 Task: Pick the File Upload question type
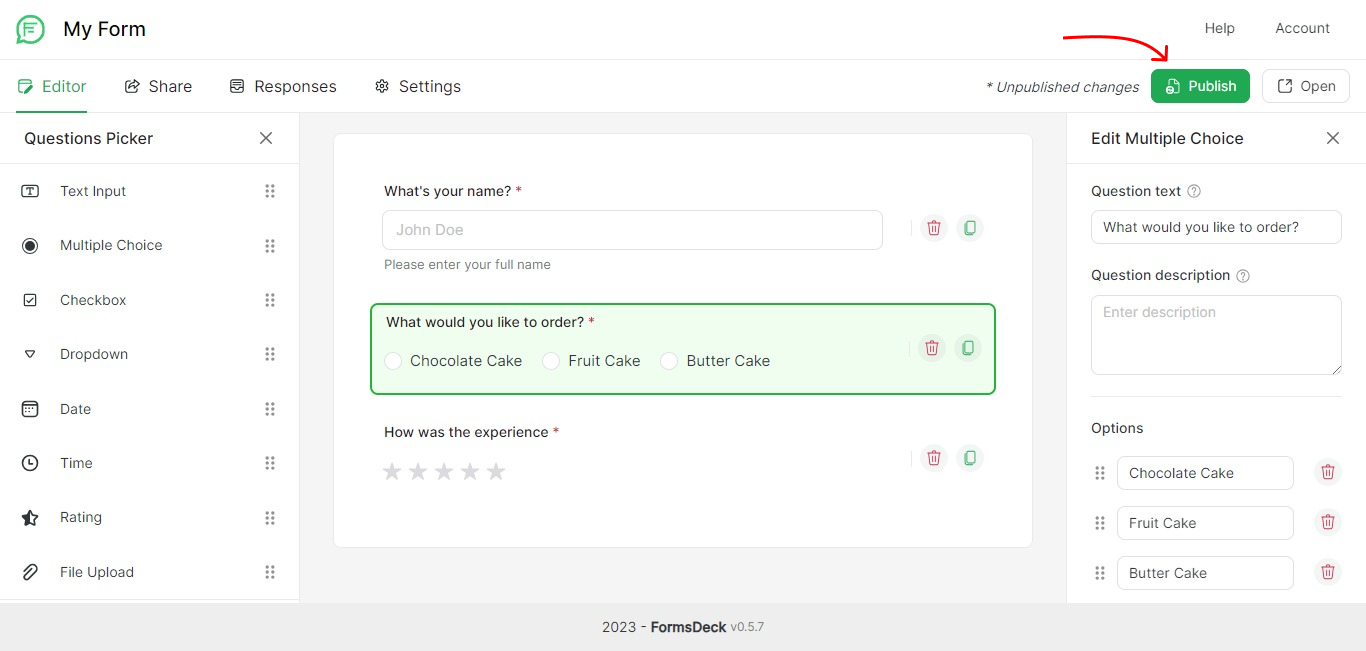coord(96,571)
